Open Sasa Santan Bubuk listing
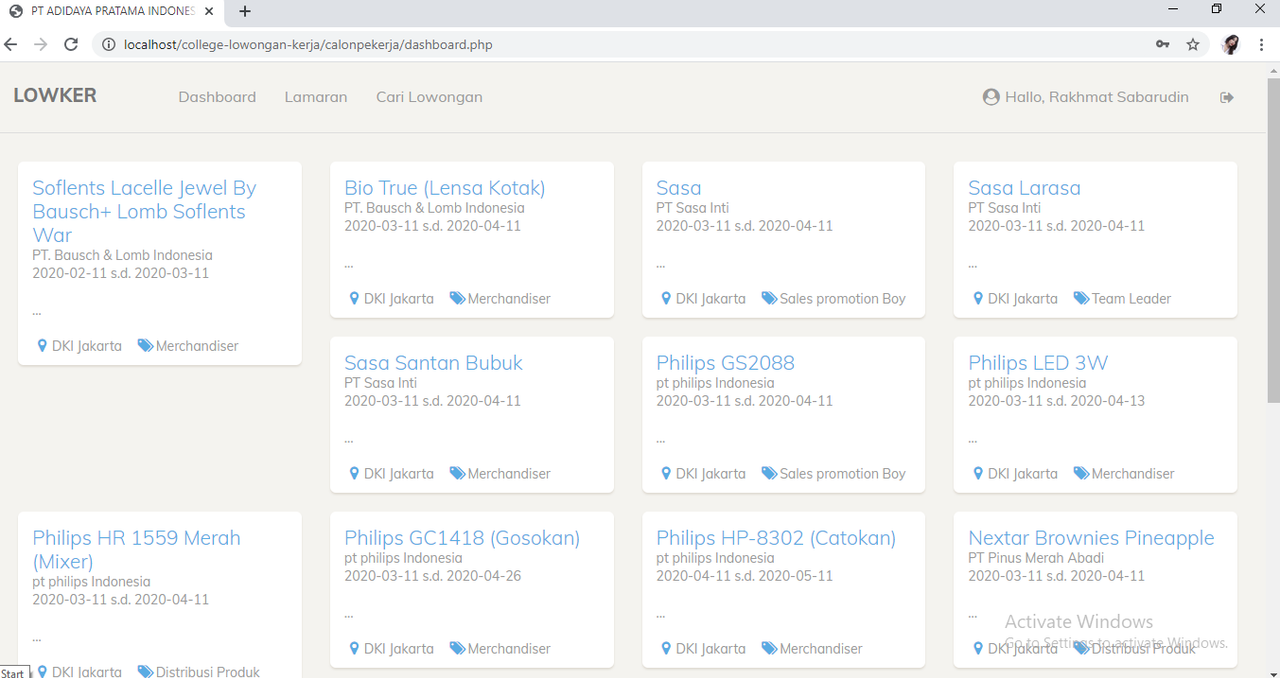The height and width of the screenshot is (678, 1280). (x=433, y=363)
